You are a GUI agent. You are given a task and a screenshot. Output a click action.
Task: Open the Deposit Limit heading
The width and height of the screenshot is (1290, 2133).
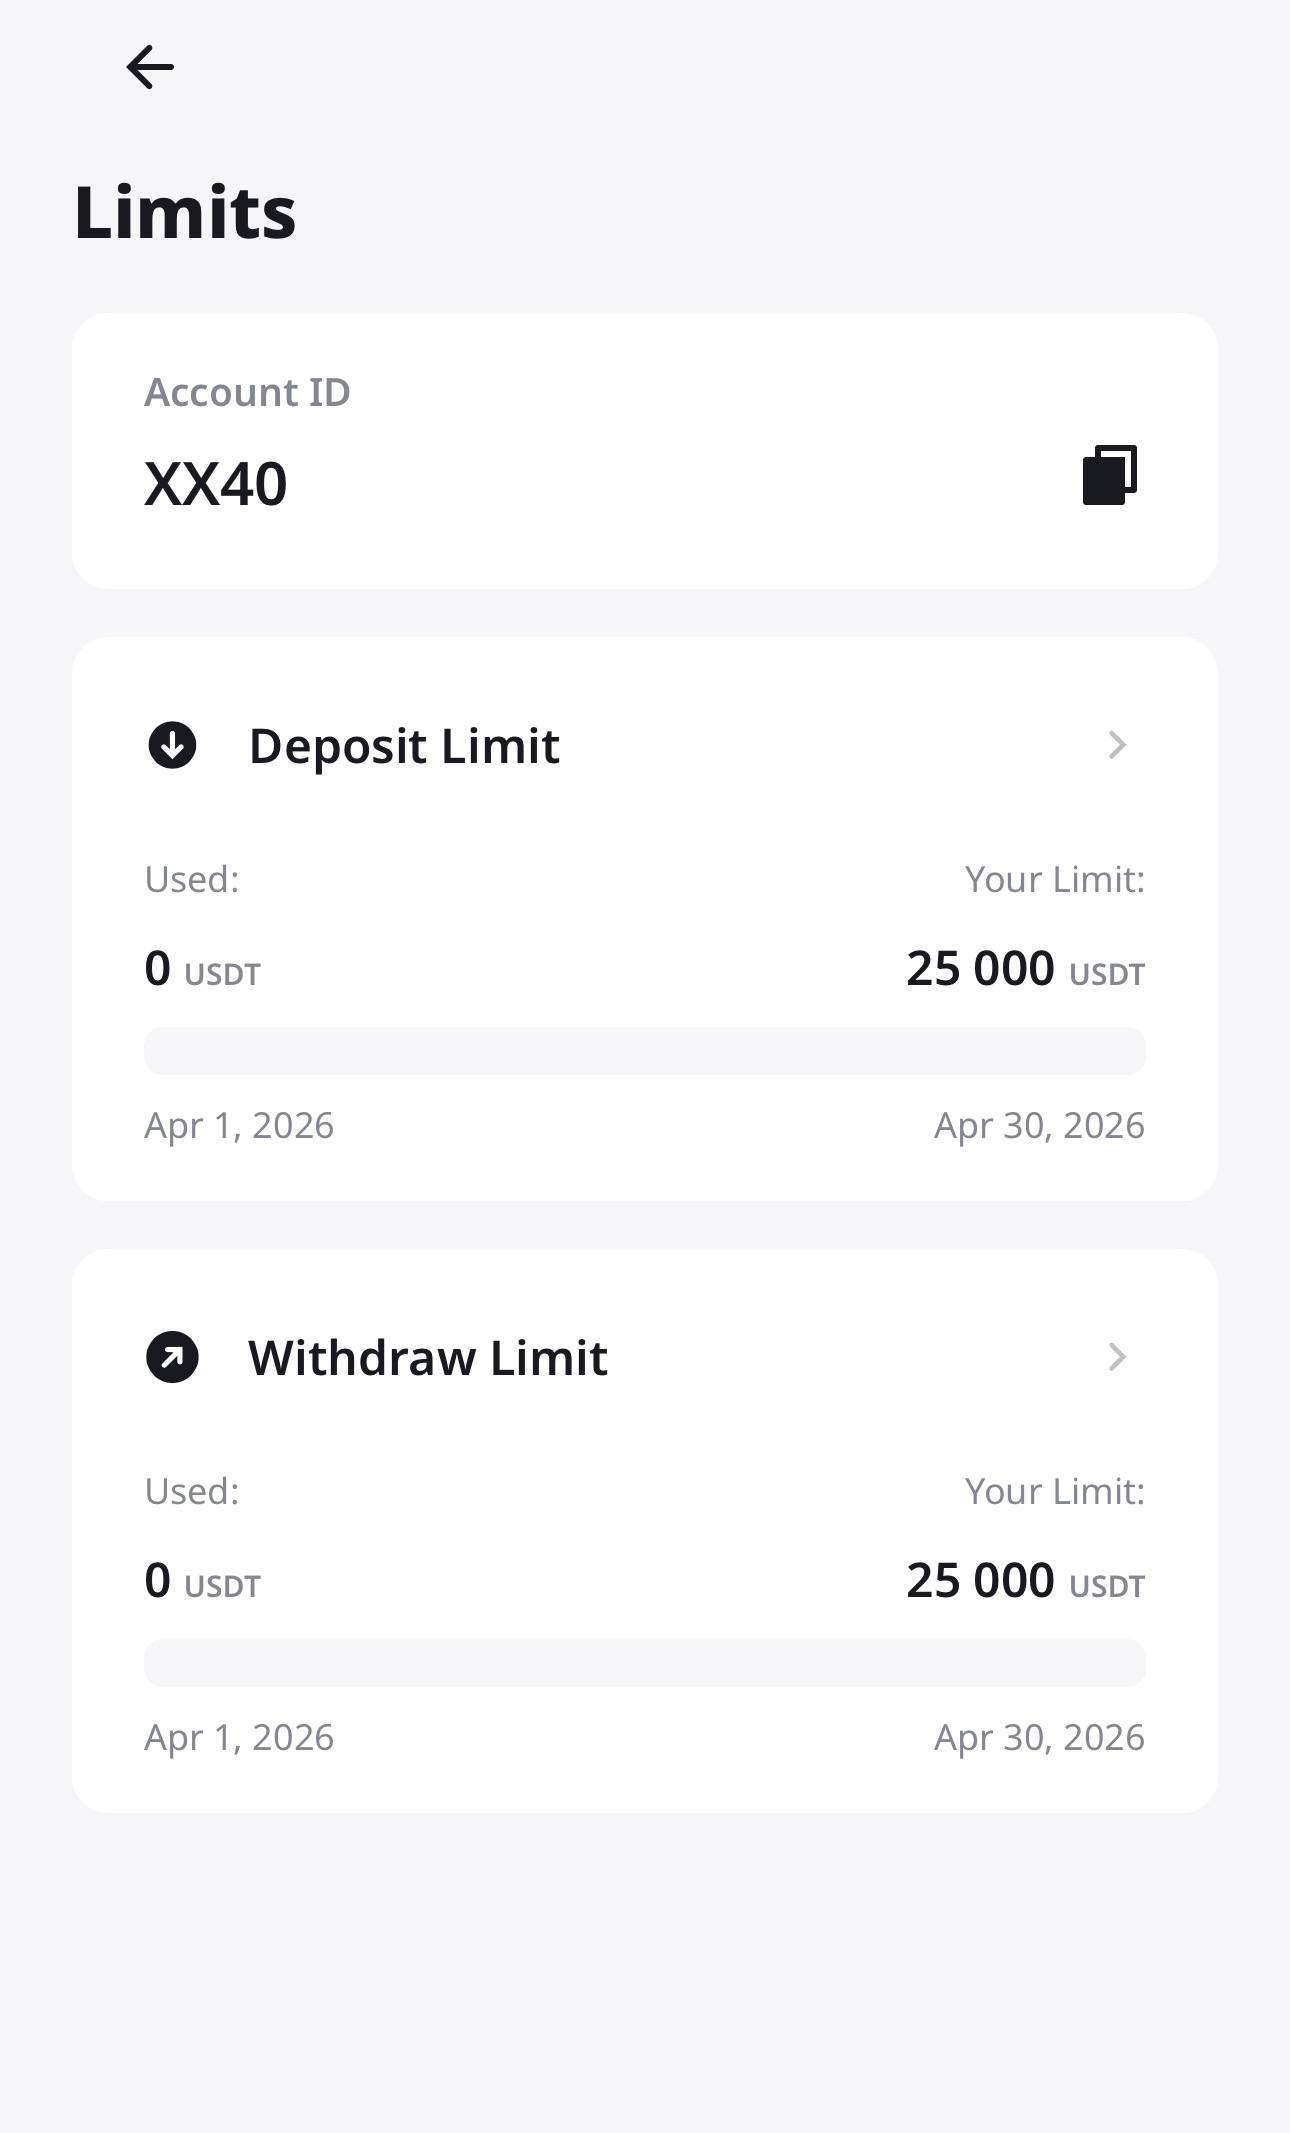[x=404, y=746]
